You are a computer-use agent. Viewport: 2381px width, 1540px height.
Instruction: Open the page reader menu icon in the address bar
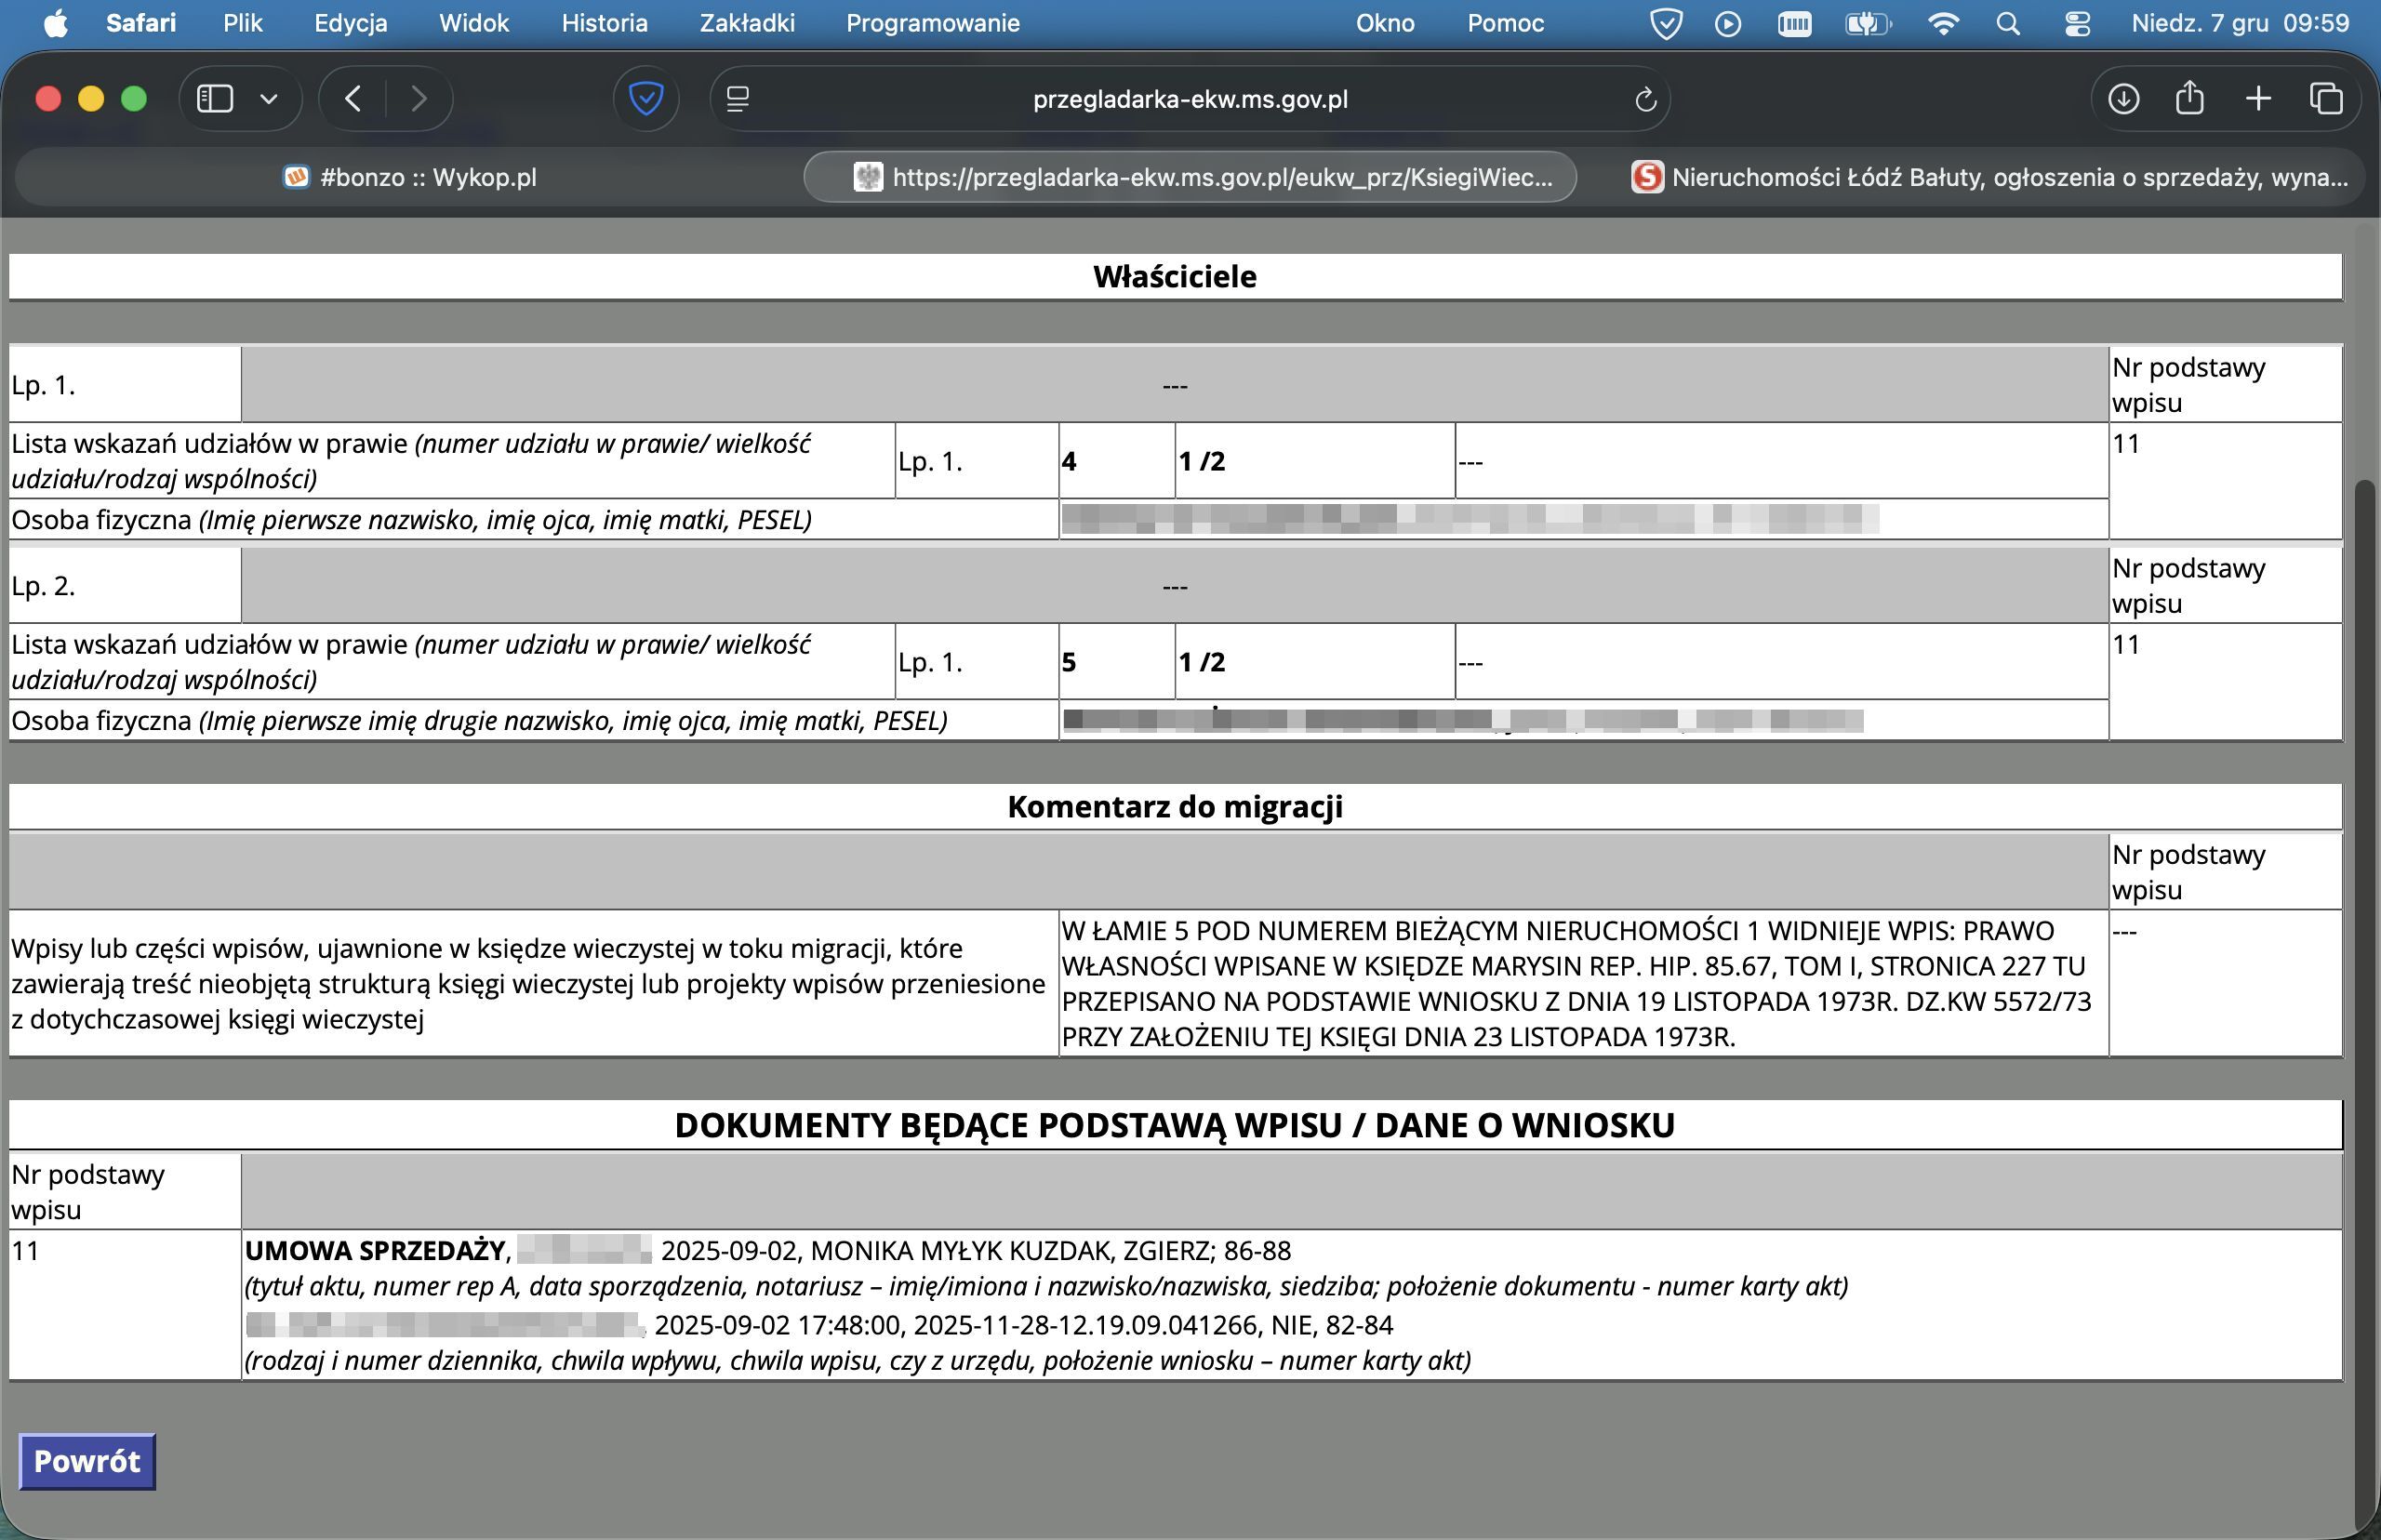pos(738,99)
